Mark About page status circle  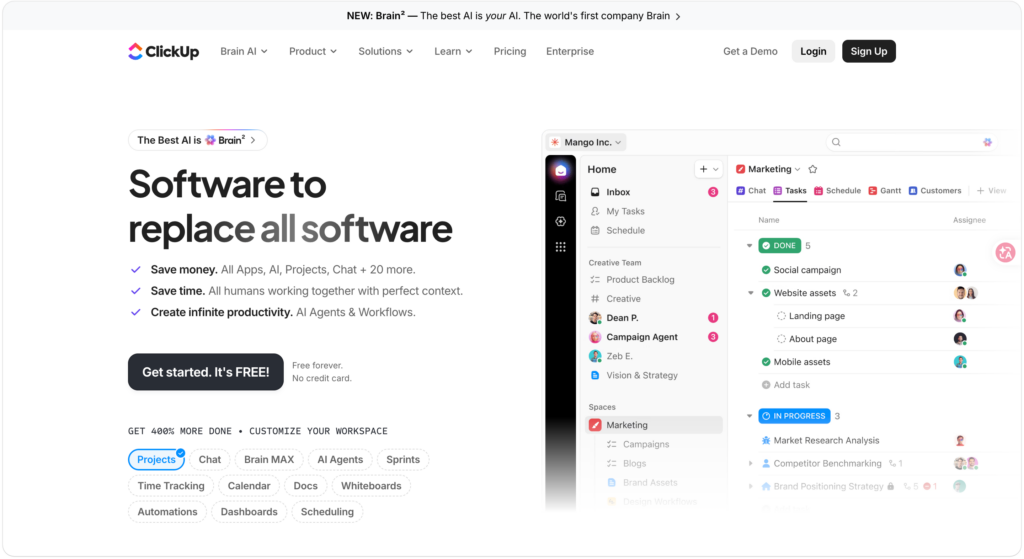(x=781, y=339)
